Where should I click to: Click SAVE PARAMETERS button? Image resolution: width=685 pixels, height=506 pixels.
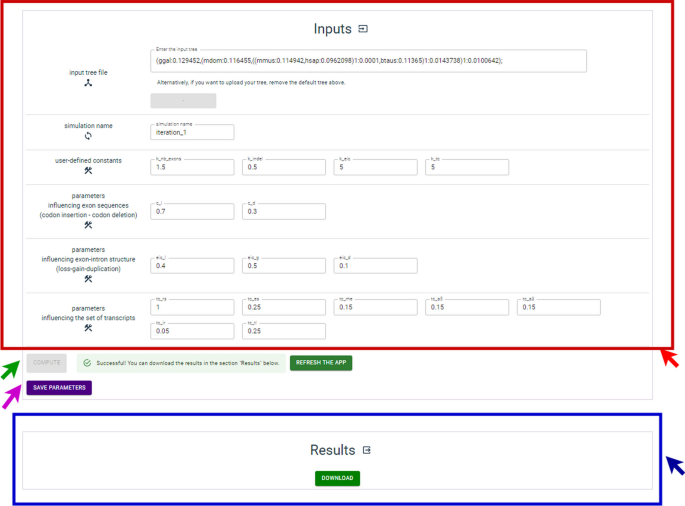click(x=59, y=388)
